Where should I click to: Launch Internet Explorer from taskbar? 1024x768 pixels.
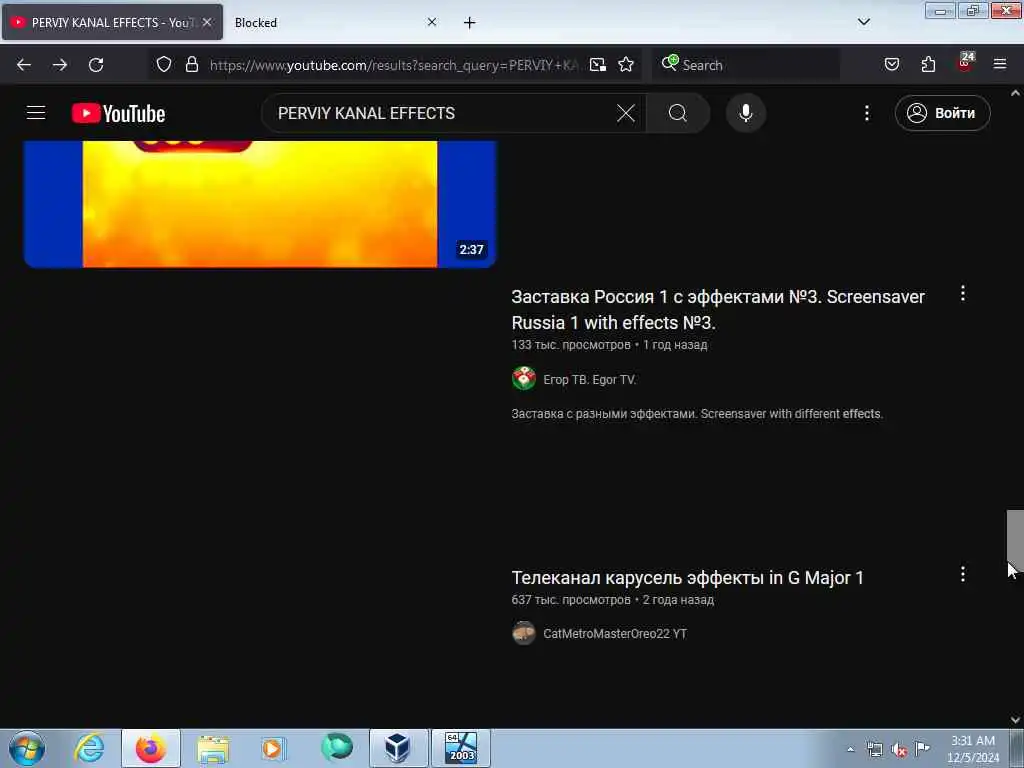(x=89, y=748)
